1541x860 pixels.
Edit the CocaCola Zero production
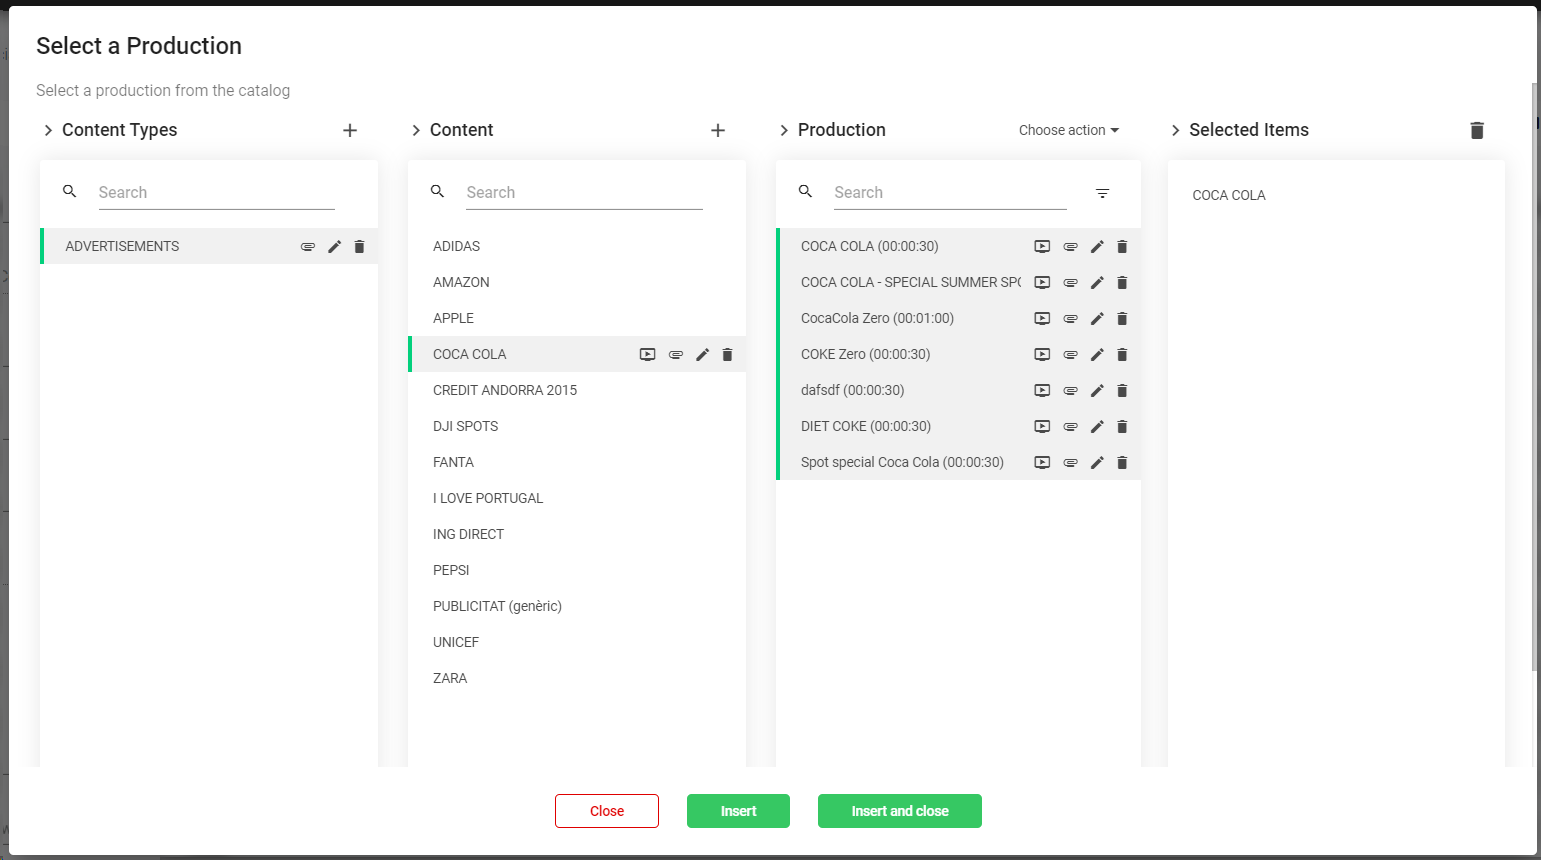[1097, 319]
